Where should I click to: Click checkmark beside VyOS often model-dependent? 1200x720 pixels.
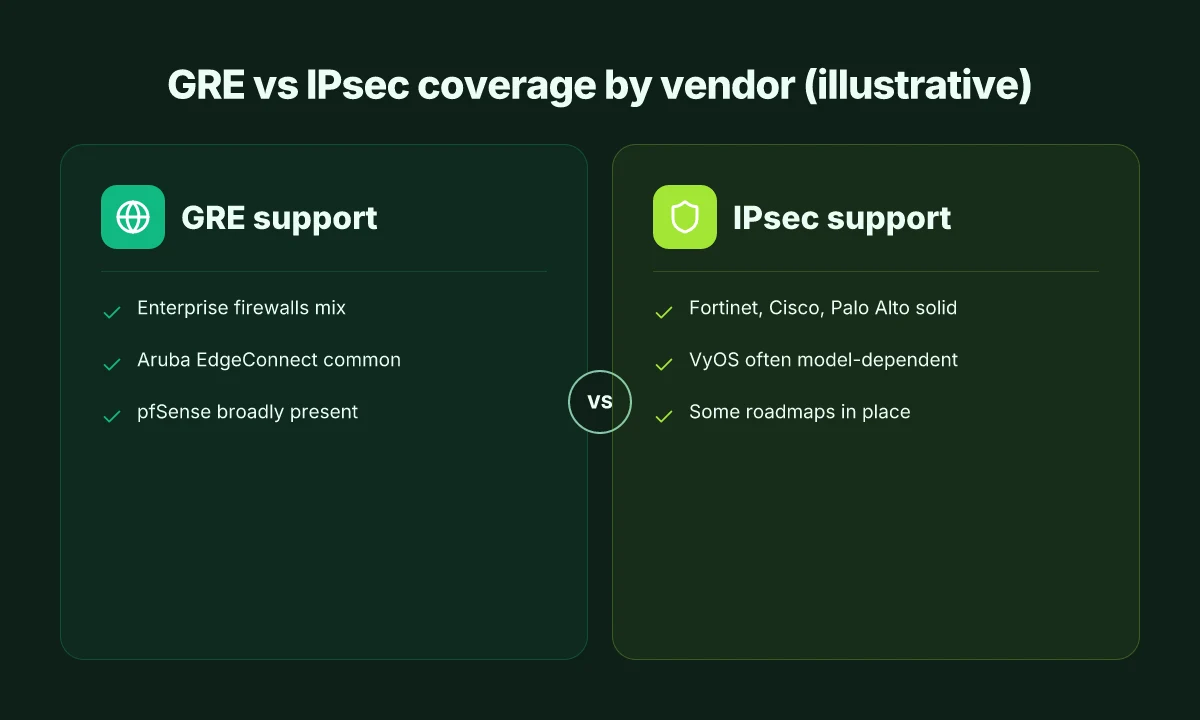(x=664, y=365)
